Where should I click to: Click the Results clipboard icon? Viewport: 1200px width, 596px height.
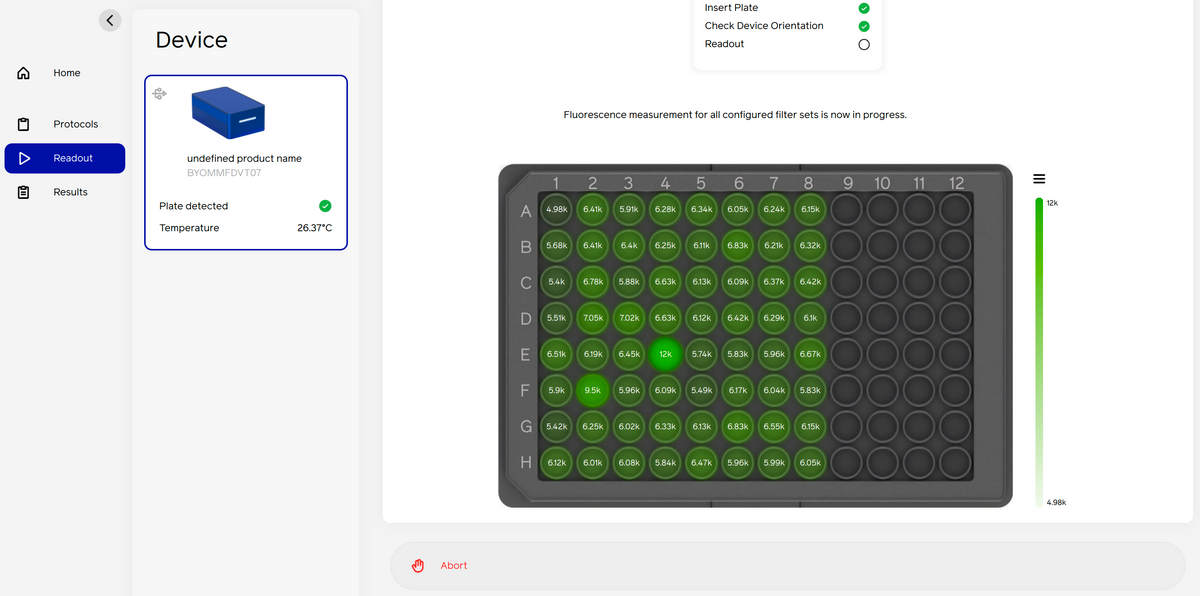pos(24,192)
